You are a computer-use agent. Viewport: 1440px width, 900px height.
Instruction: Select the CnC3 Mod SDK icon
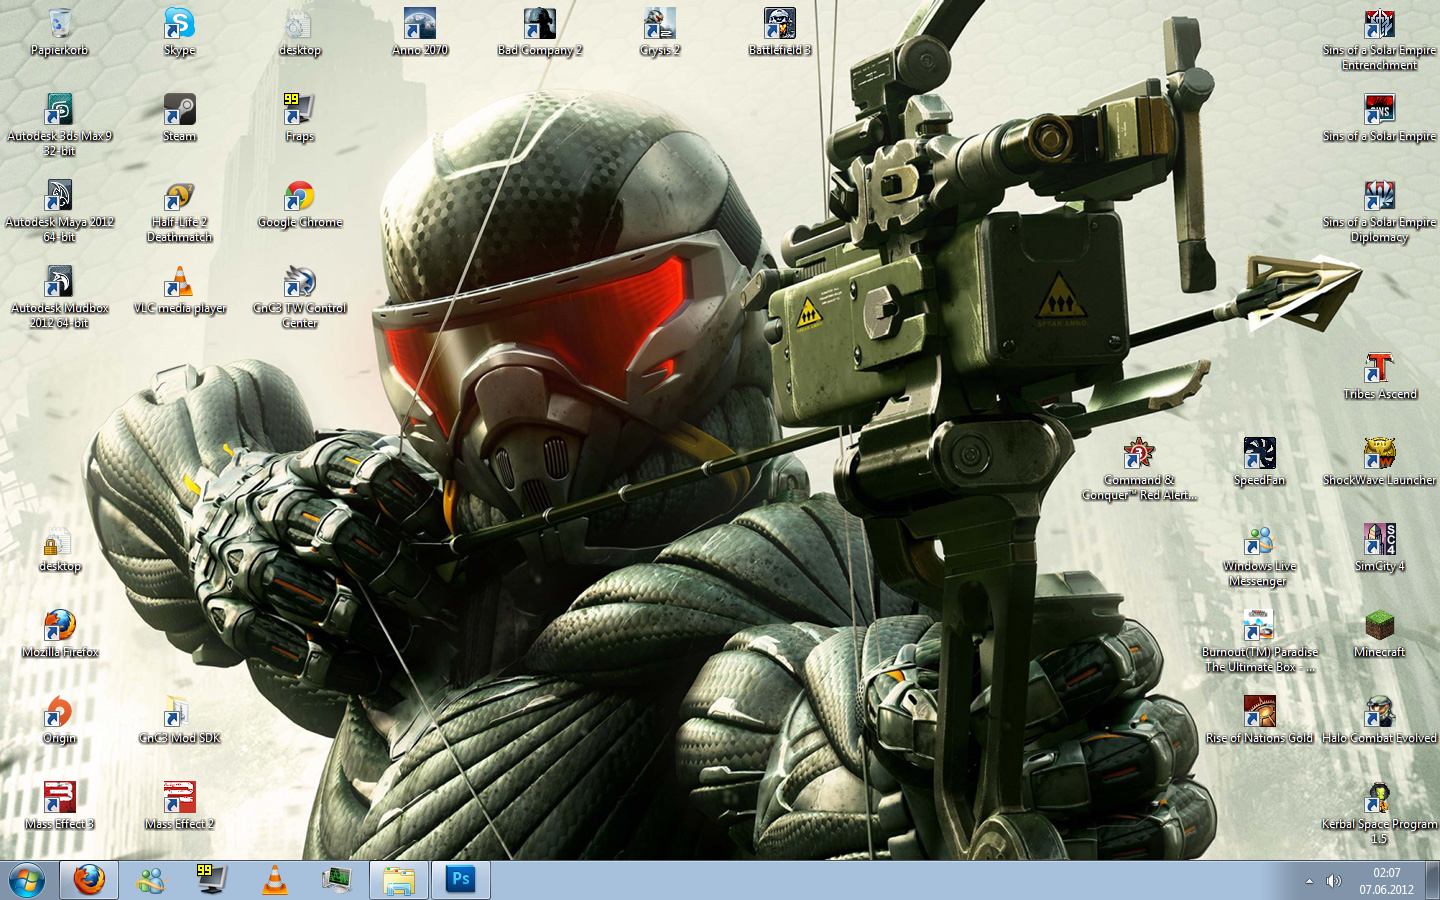[179, 720]
